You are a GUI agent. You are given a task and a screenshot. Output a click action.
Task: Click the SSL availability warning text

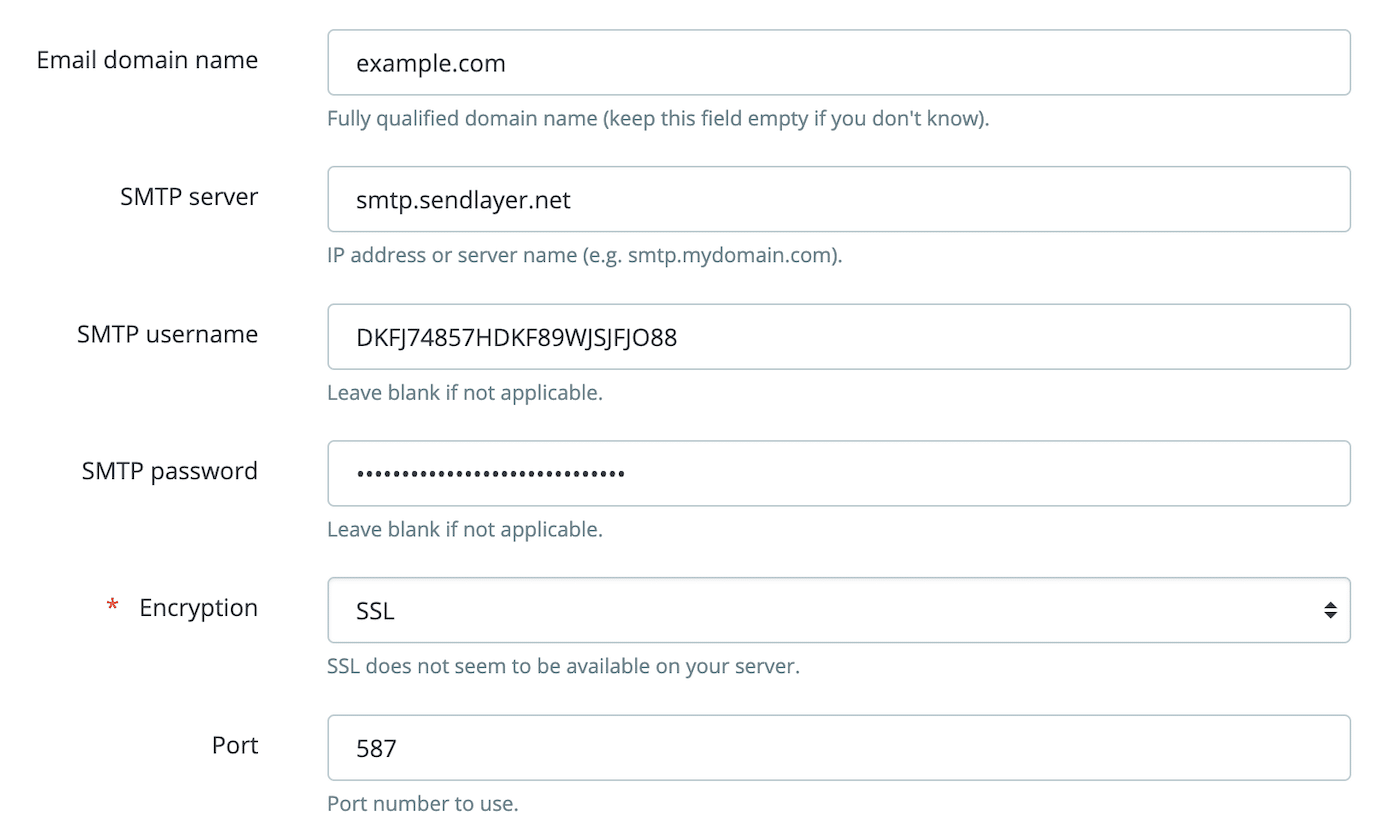[563, 665]
